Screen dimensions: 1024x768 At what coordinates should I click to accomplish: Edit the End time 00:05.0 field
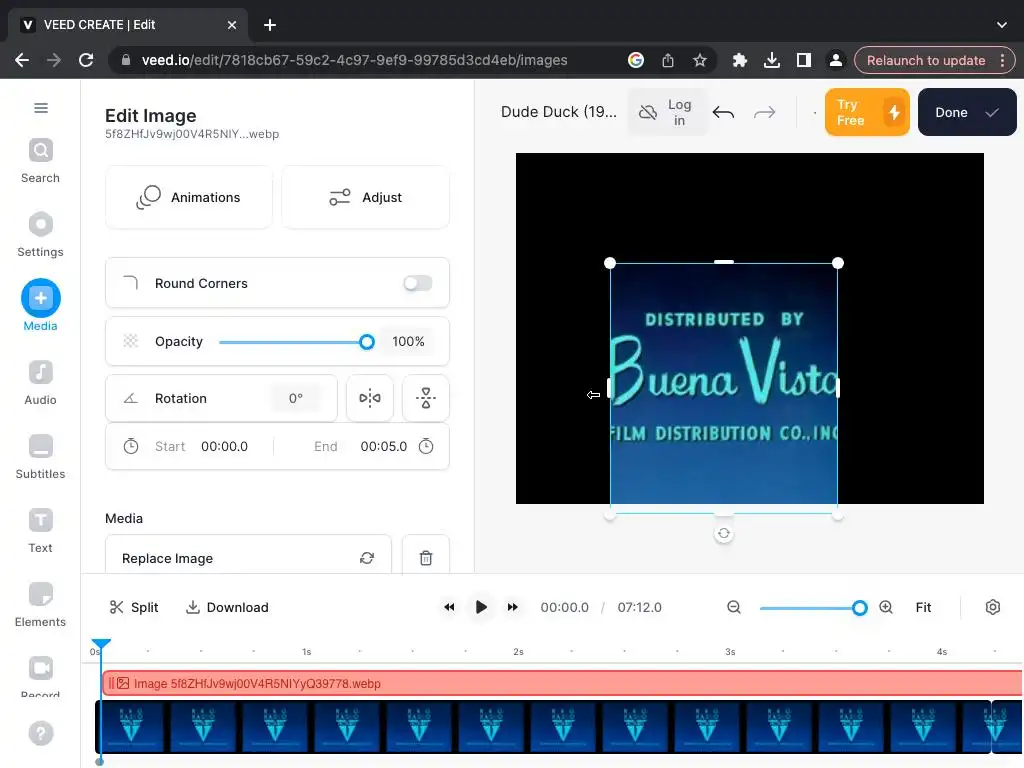tap(383, 446)
